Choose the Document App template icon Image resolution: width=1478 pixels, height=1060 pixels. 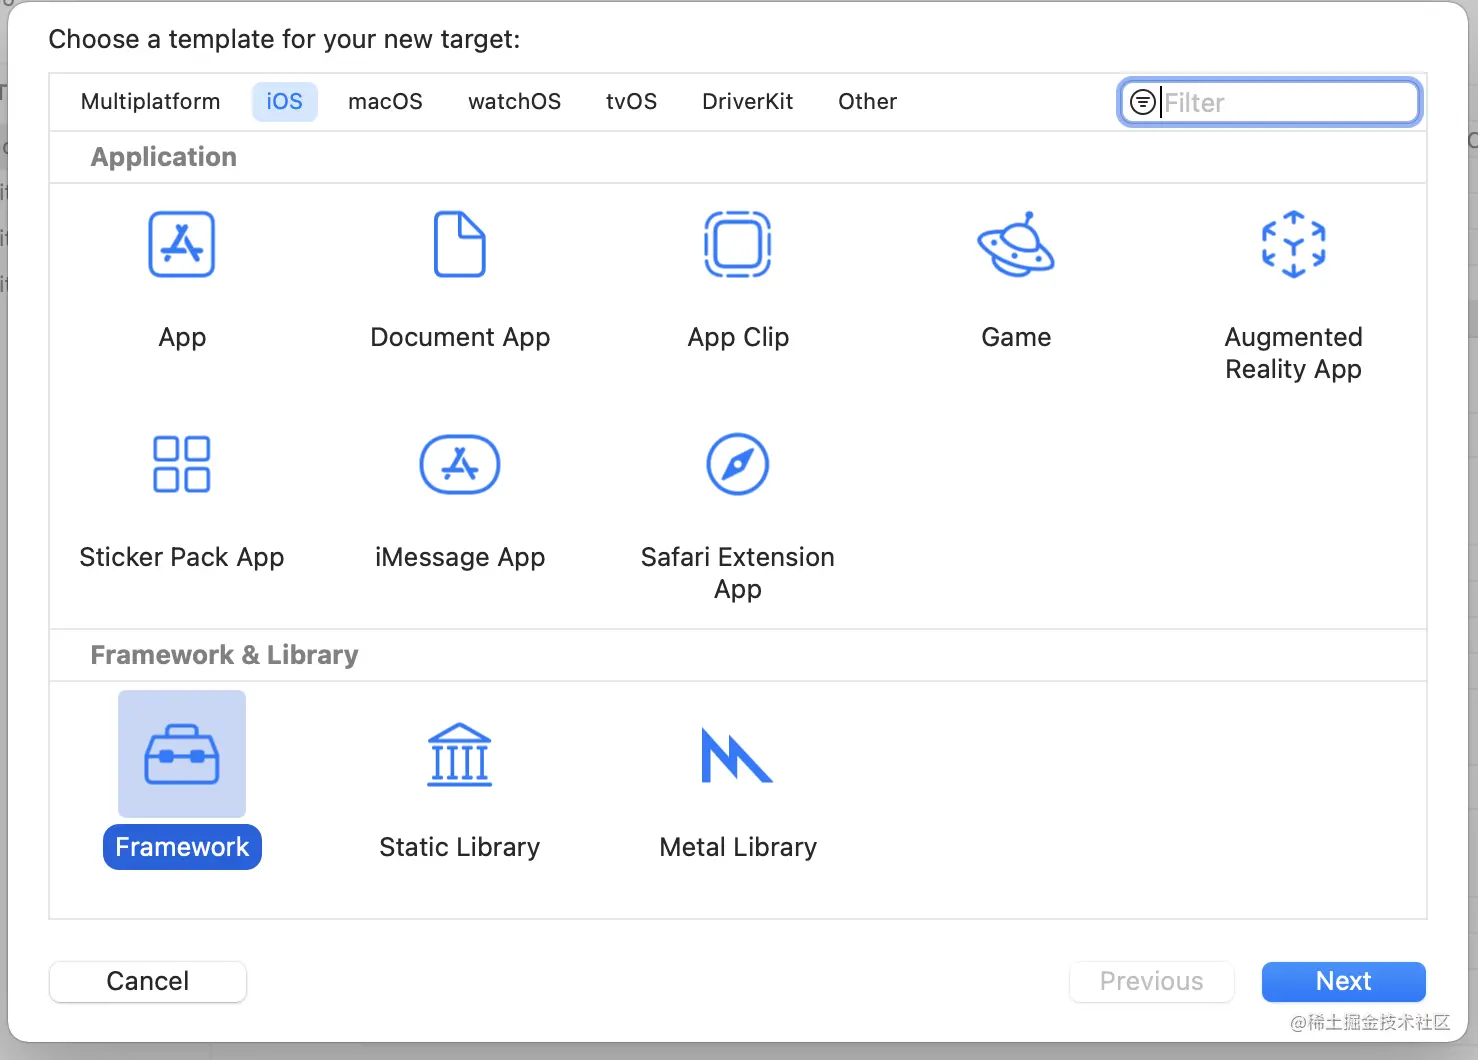tap(460, 244)
